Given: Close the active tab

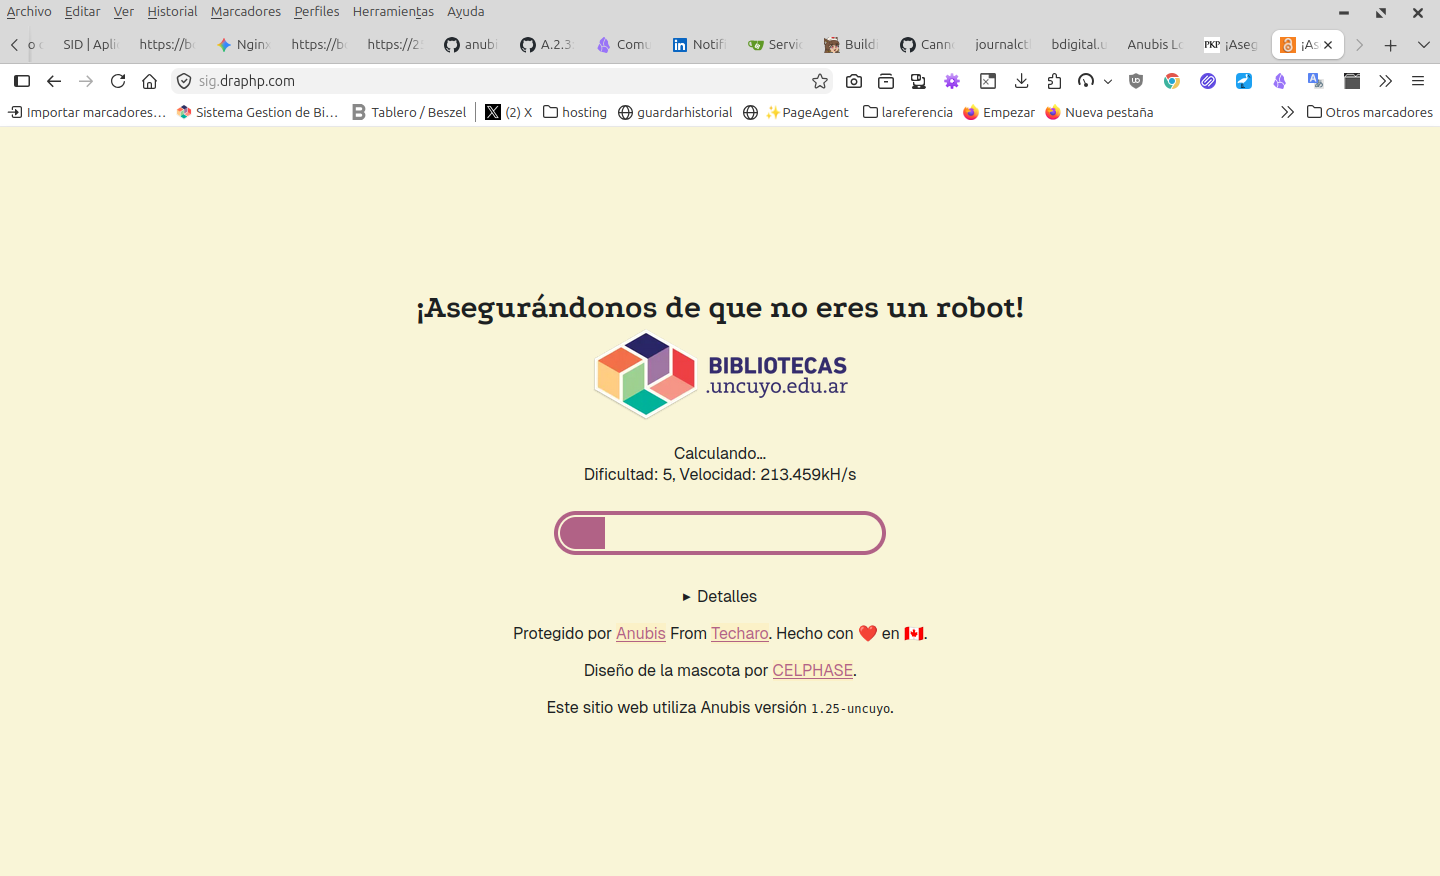Looking at the screenshot, I should pos(1328,45).
